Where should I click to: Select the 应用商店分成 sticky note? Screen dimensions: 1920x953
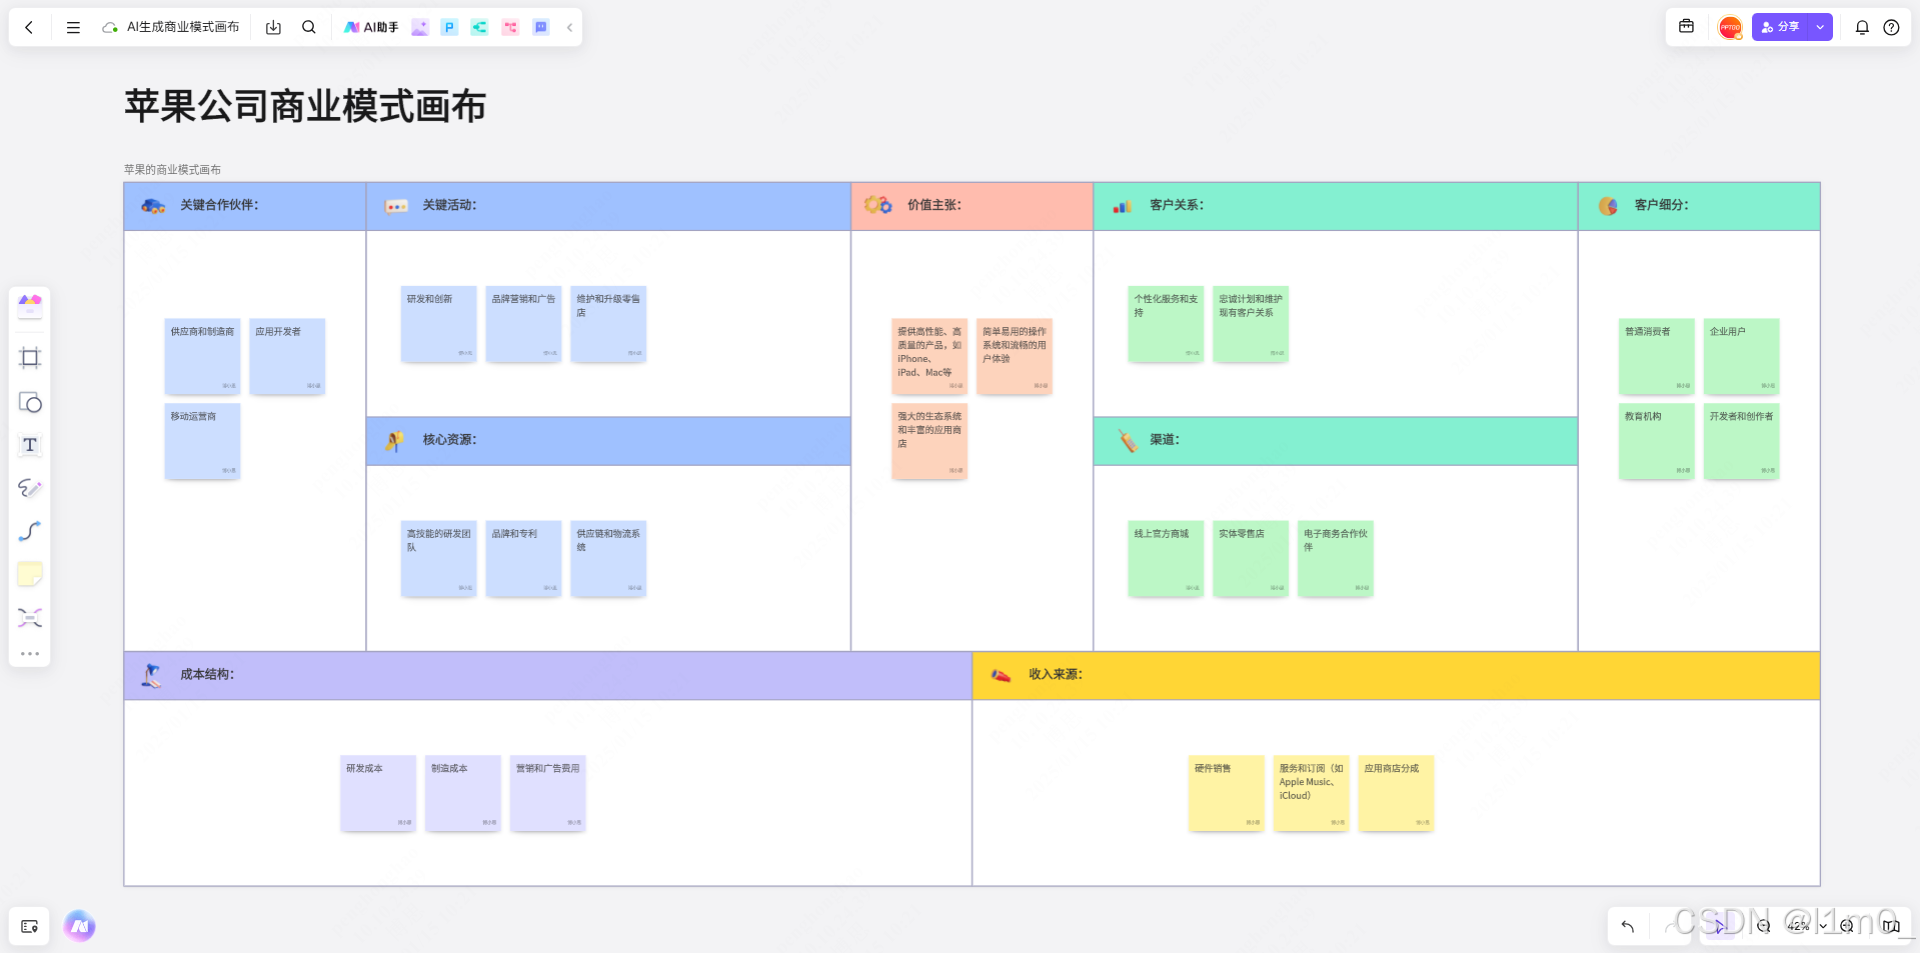click(x=1397, y=793)
